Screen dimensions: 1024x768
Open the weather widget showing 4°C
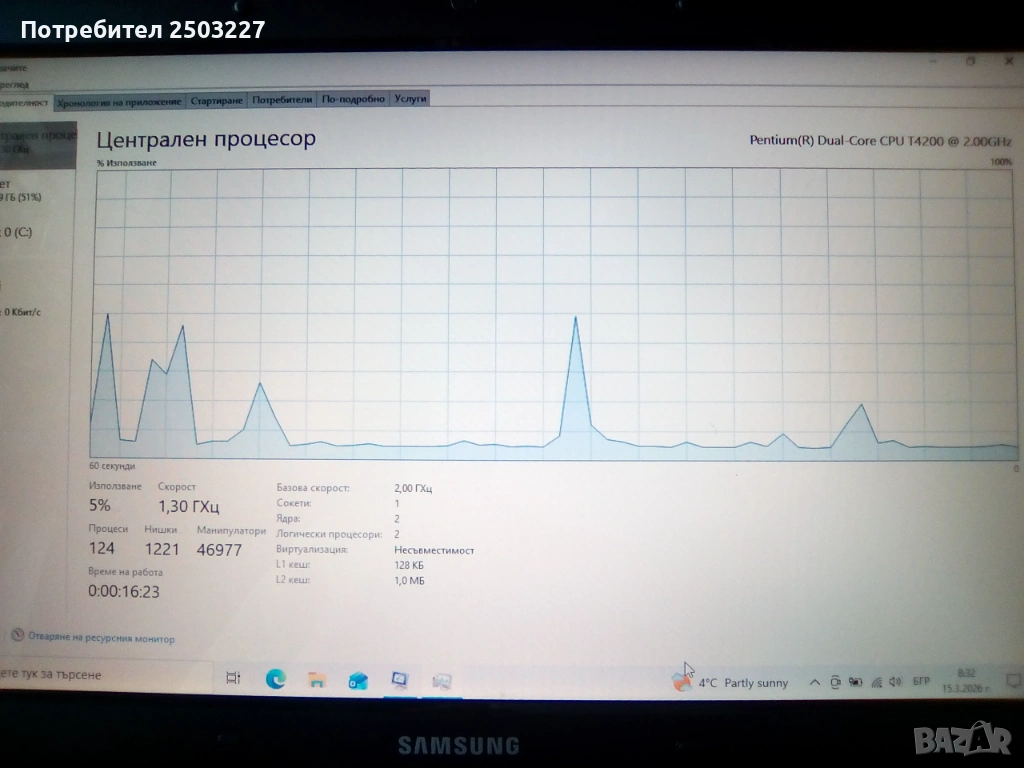pyautogui.click(x=730, y=682)
